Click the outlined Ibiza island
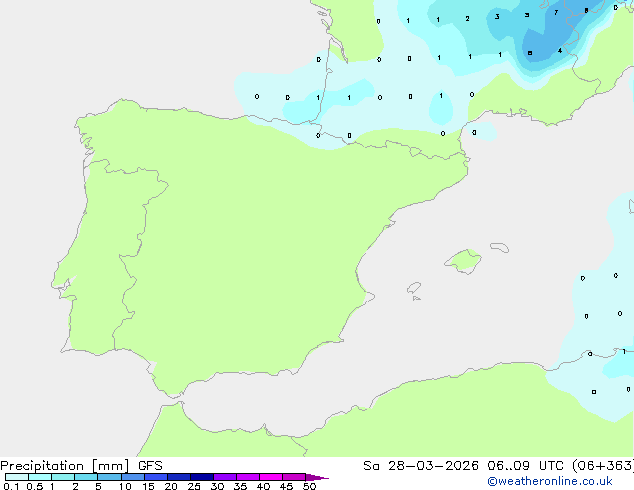Screen dimensions: 634x490 tap(414, 288)
